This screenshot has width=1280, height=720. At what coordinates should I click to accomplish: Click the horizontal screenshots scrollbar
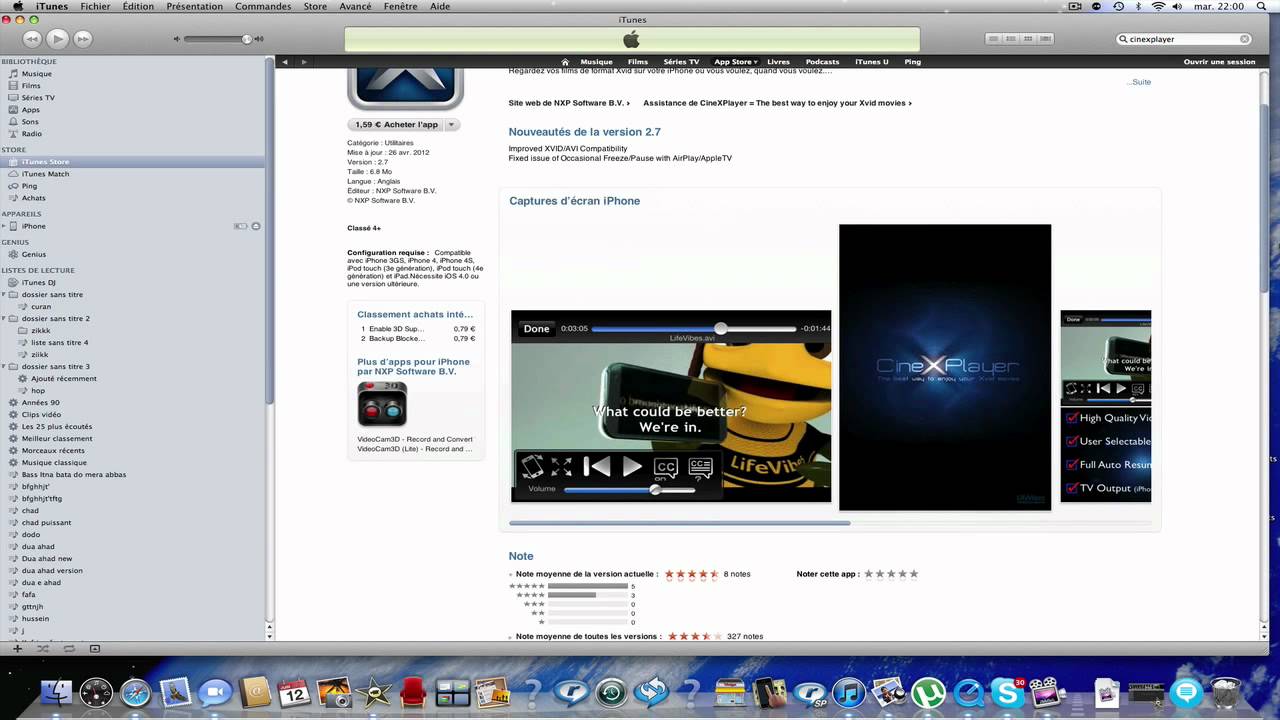point(679,522)
